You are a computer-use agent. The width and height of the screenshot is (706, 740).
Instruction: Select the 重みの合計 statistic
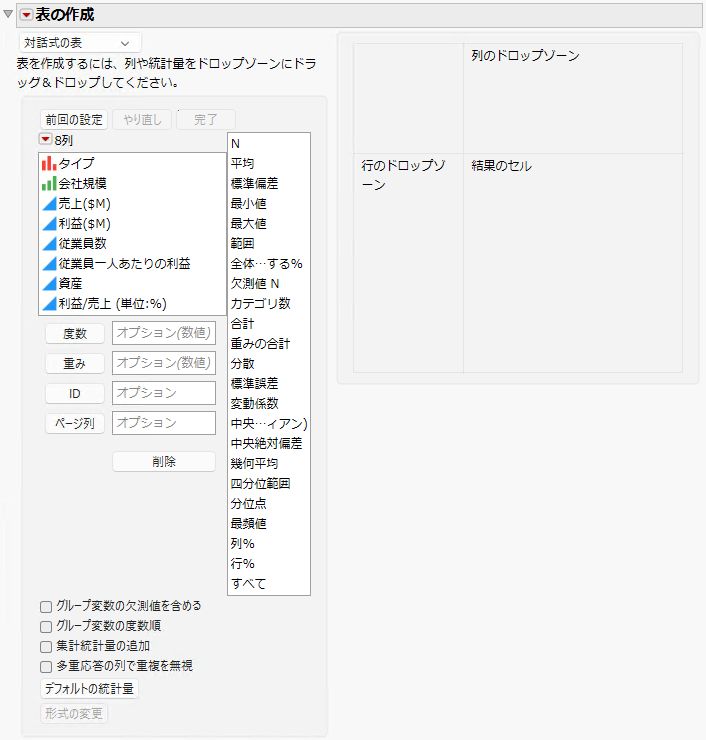click(261, 344)
